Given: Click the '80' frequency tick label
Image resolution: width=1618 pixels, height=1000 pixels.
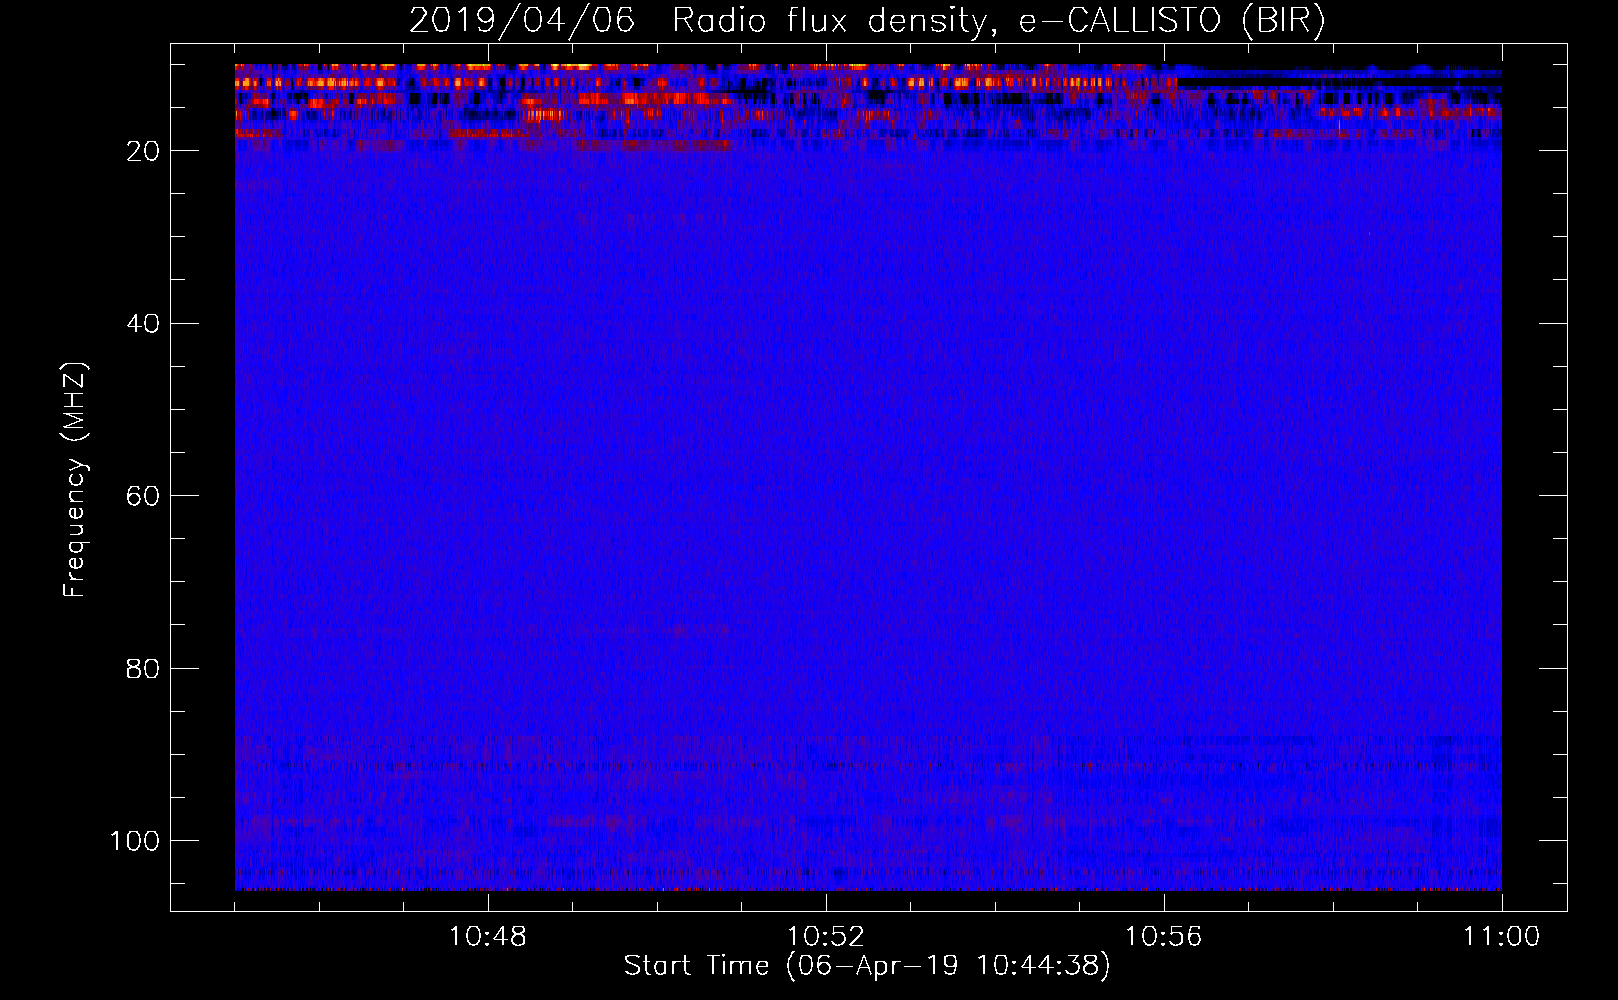Looking at the screenshot, I should (x=143, y=668).
